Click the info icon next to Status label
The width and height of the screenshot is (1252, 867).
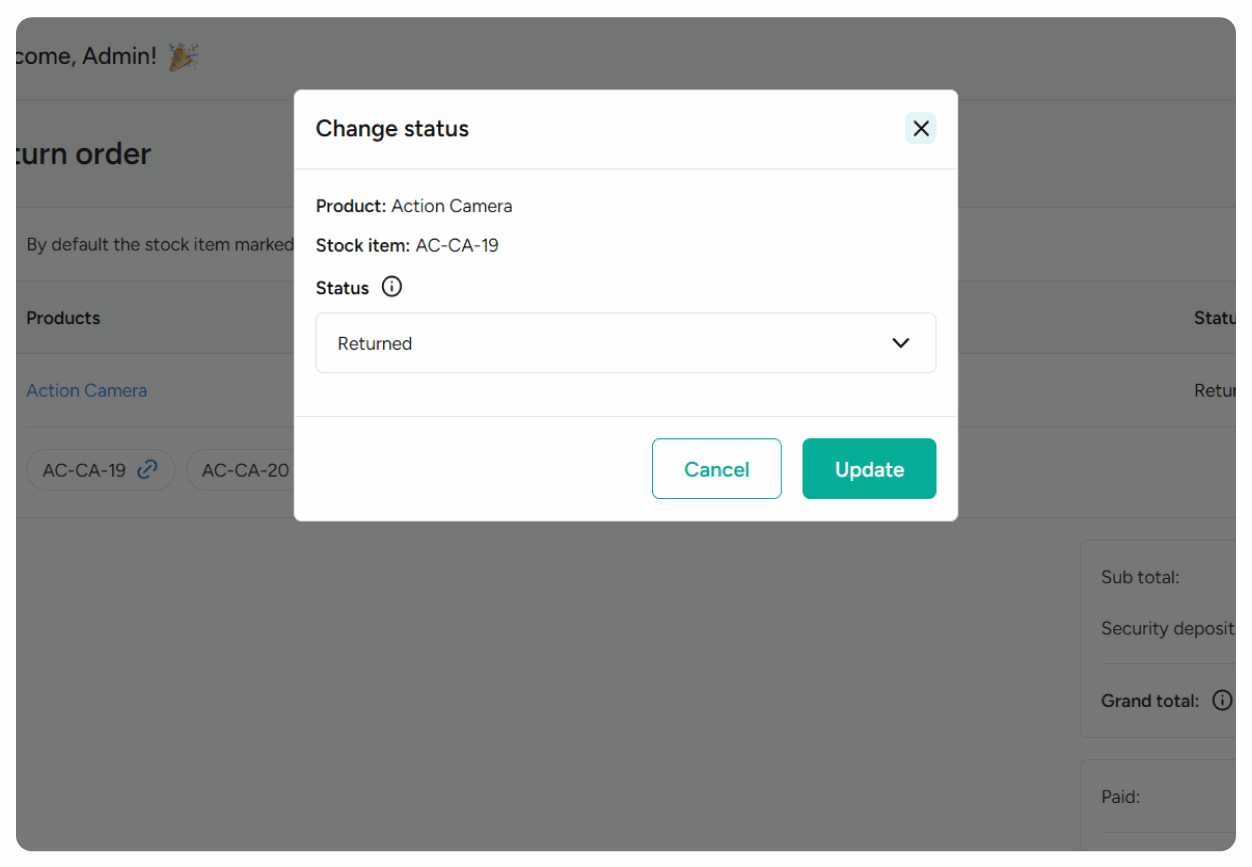pos(391,287)
